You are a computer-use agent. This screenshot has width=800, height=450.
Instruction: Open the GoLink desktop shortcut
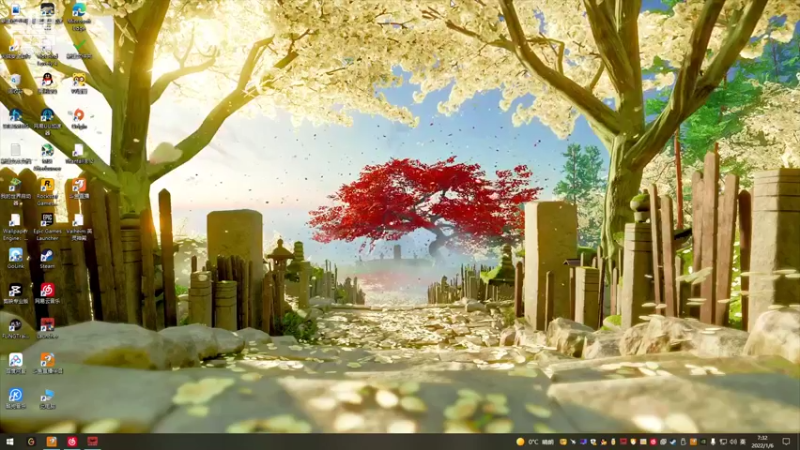click(15, 259)
